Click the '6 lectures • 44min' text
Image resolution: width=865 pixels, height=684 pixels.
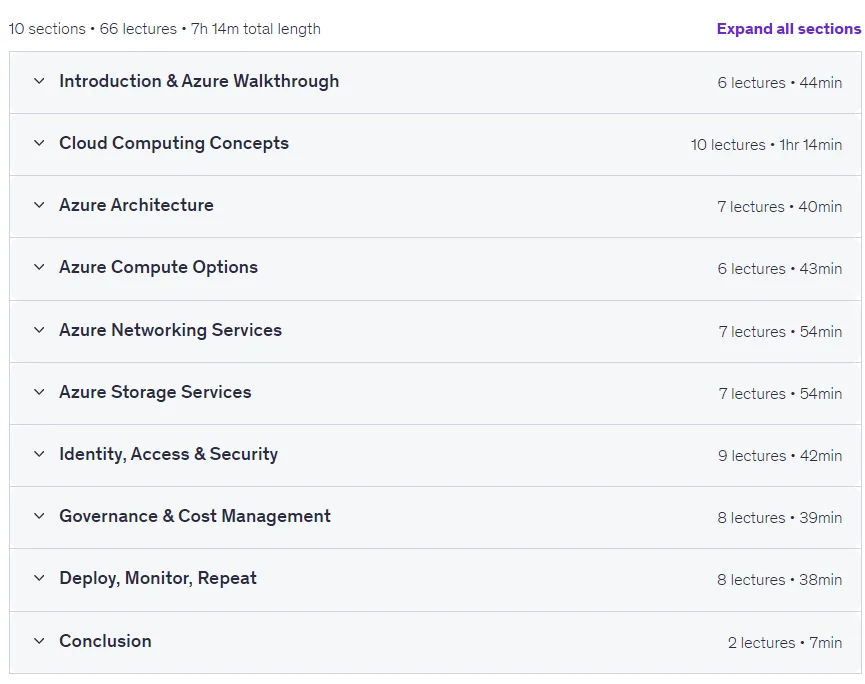(779, 83)
